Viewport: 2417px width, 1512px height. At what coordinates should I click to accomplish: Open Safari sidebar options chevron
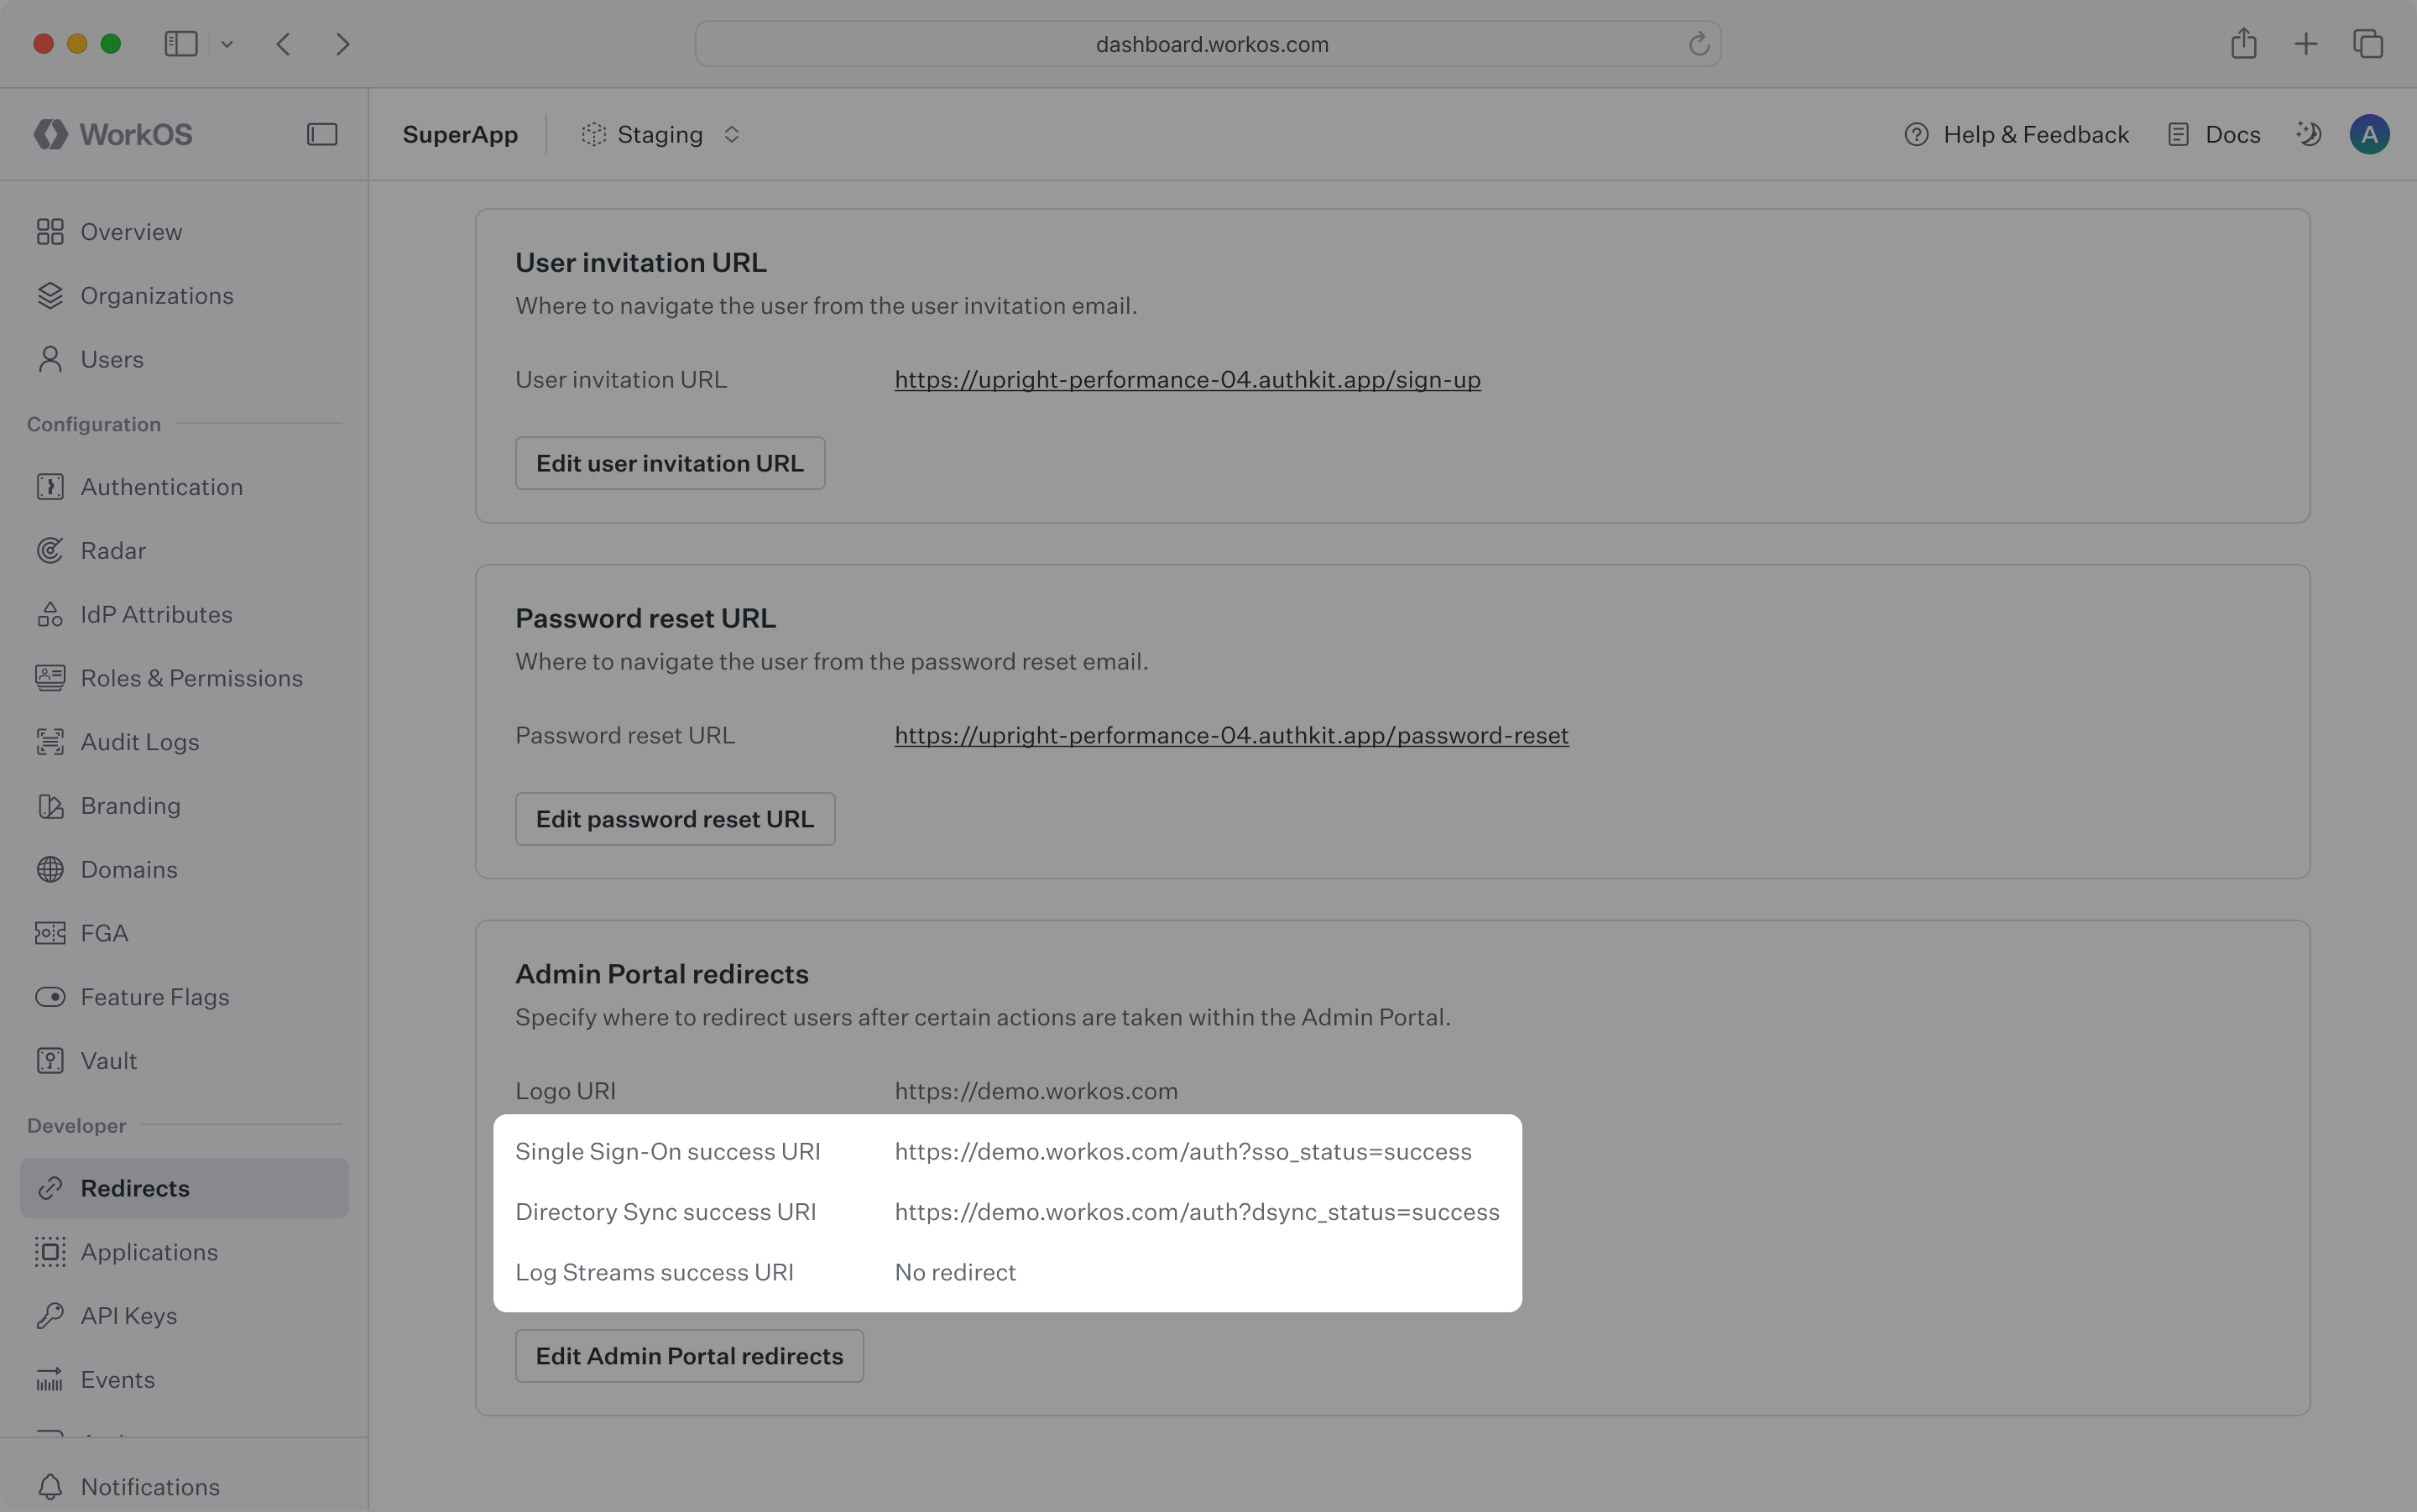click(227, 44)
